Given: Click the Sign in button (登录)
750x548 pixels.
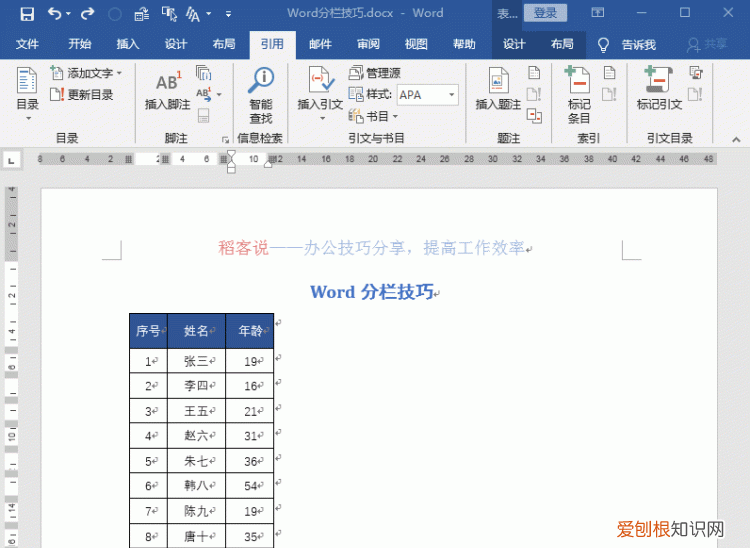Looking at the screenshot, I should click(x=545, y=13).
